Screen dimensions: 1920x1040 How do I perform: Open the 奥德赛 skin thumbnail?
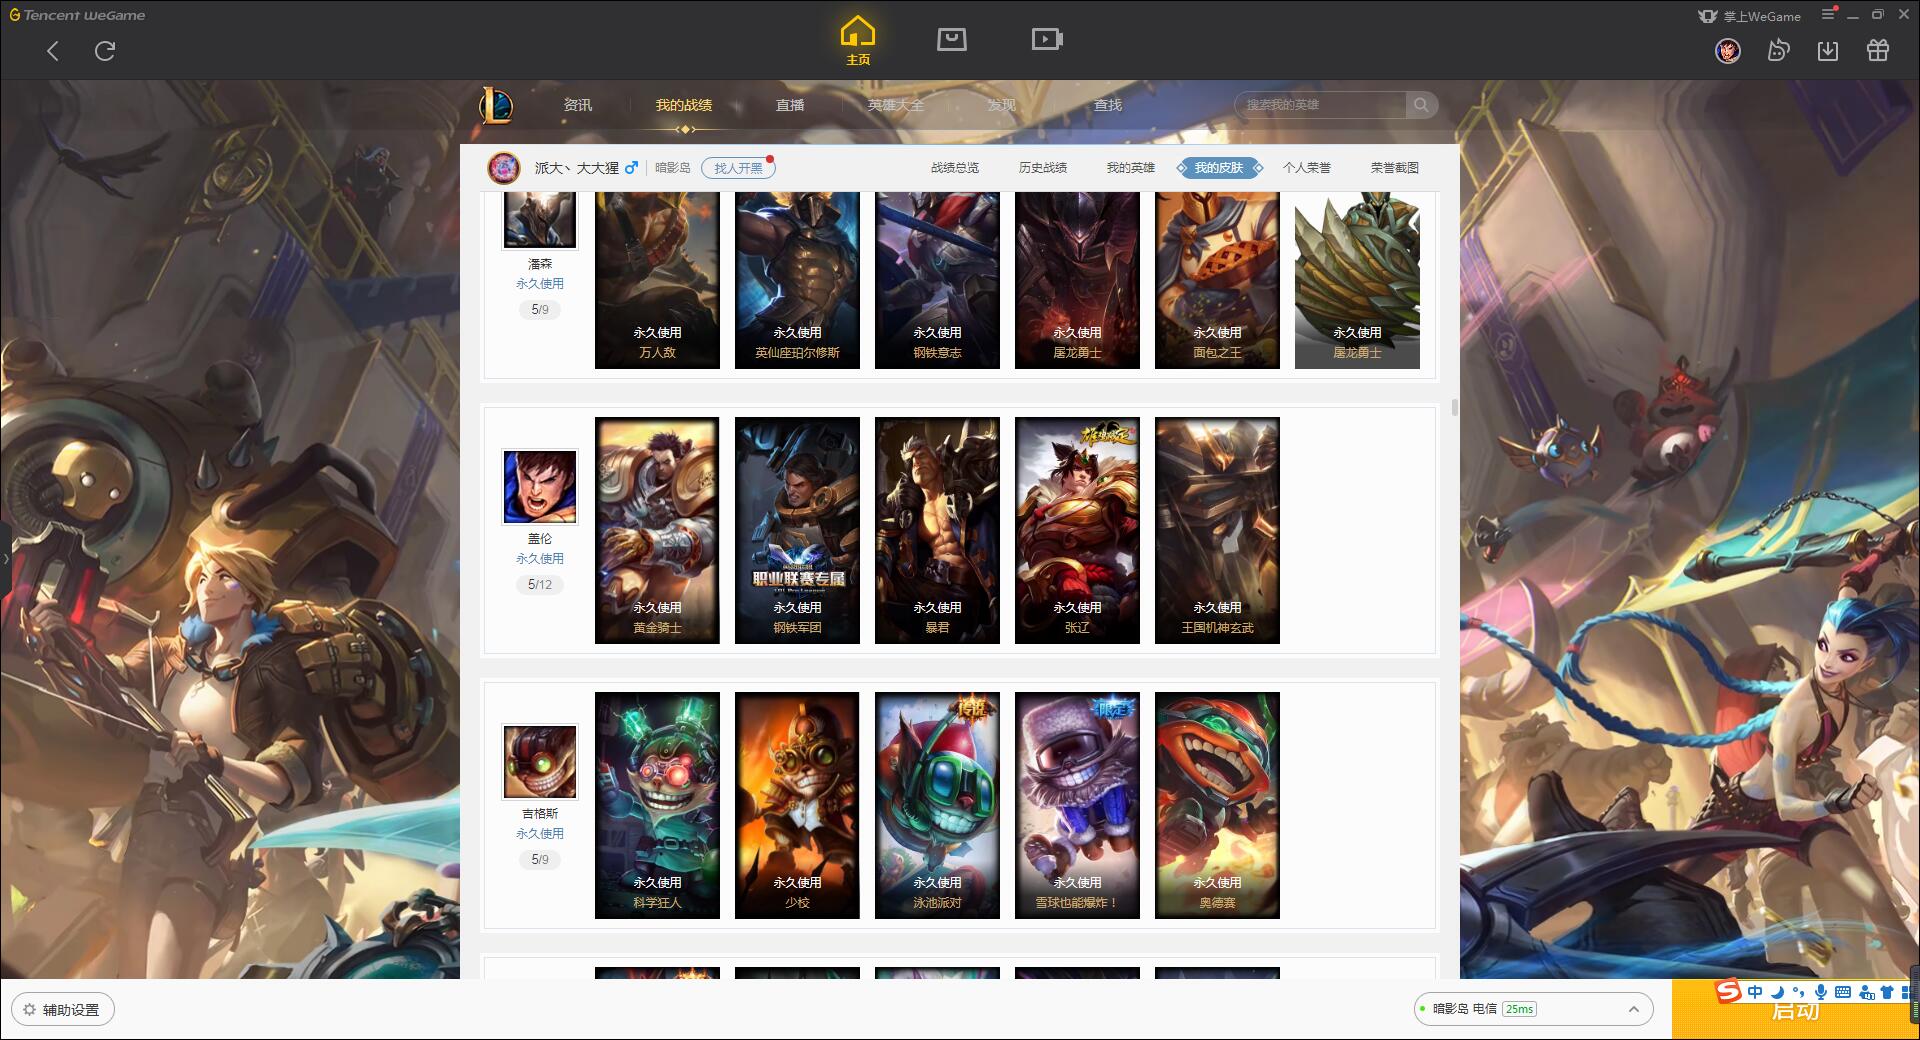click(1217, 806)
